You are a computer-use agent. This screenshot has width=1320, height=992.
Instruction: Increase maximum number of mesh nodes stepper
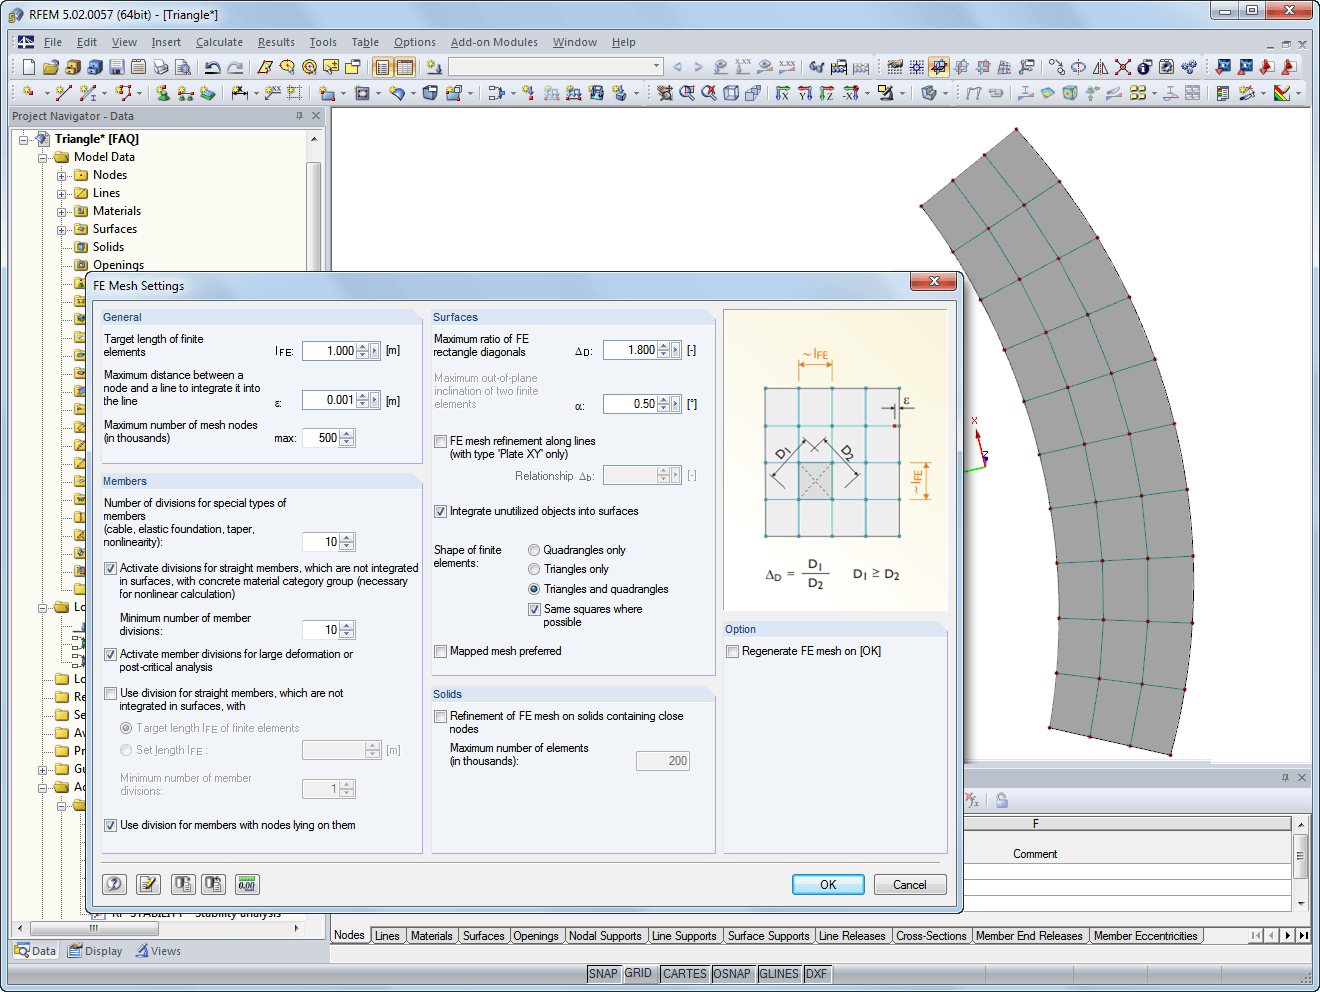tap(347, 433)
